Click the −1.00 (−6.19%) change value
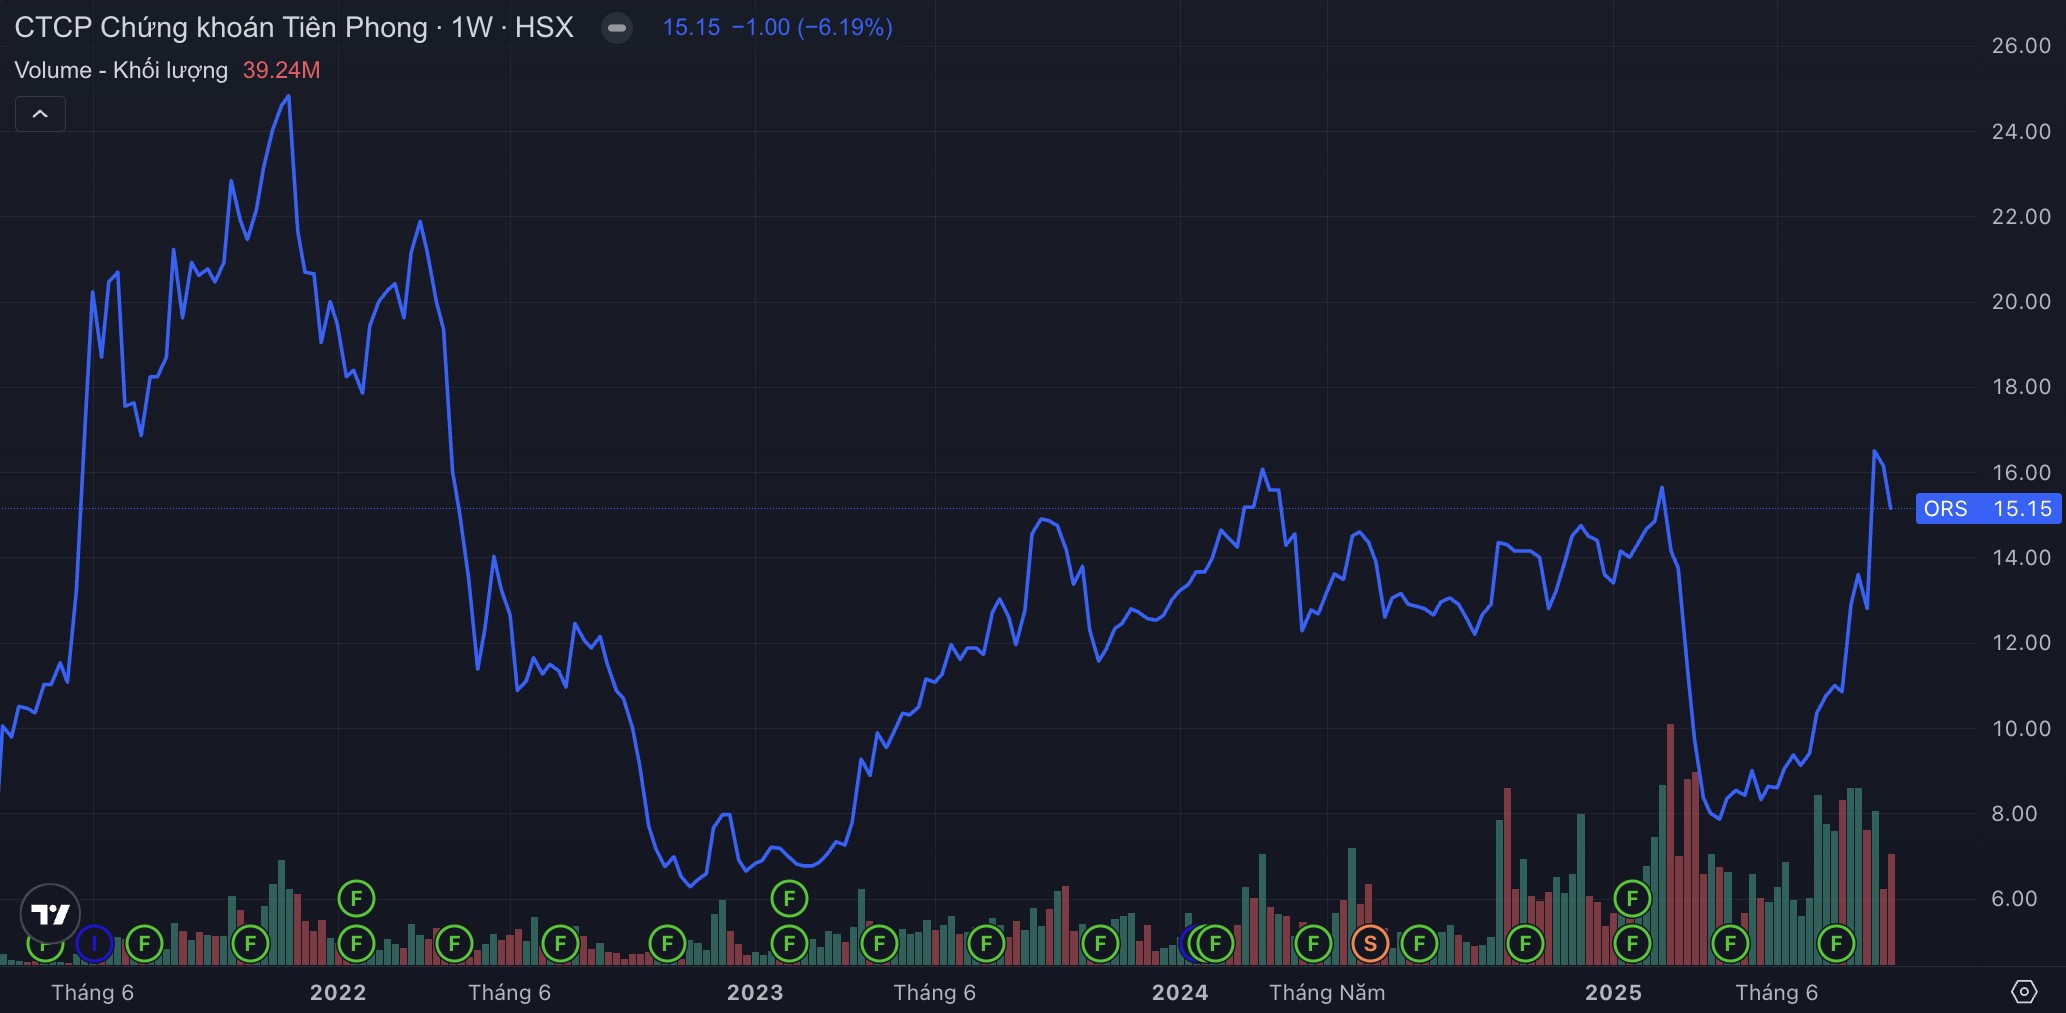 tap(812, 27)
